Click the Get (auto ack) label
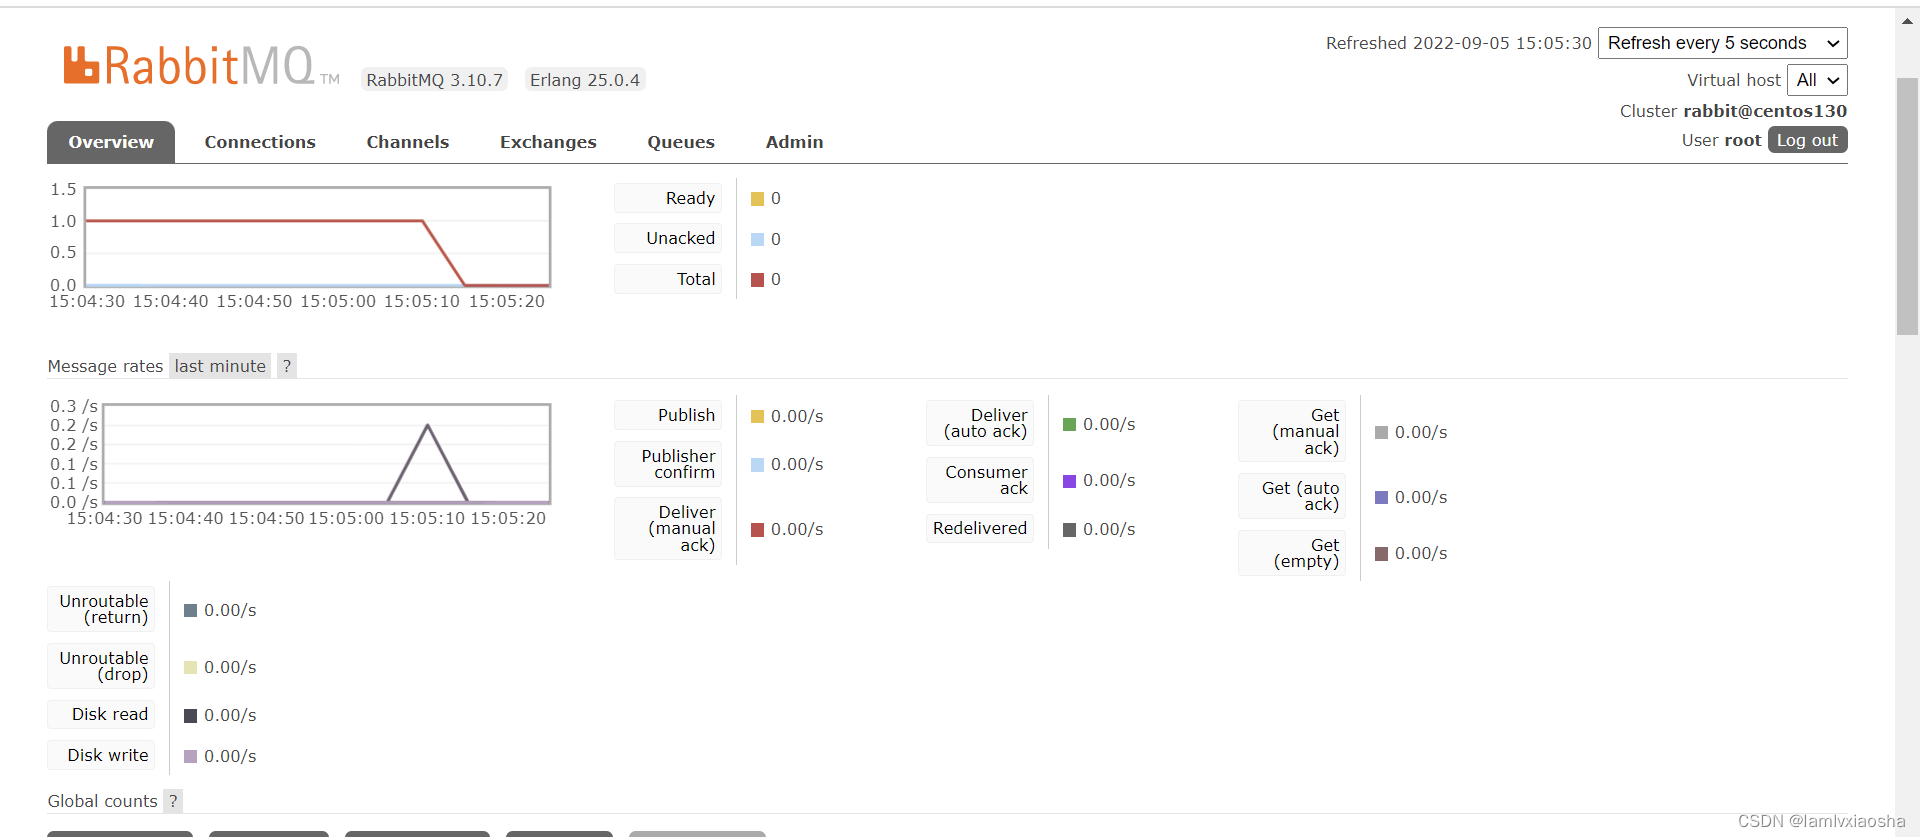Viewport: 1920px width, 837px height. pyautogui.click(x=1292, y=496)
